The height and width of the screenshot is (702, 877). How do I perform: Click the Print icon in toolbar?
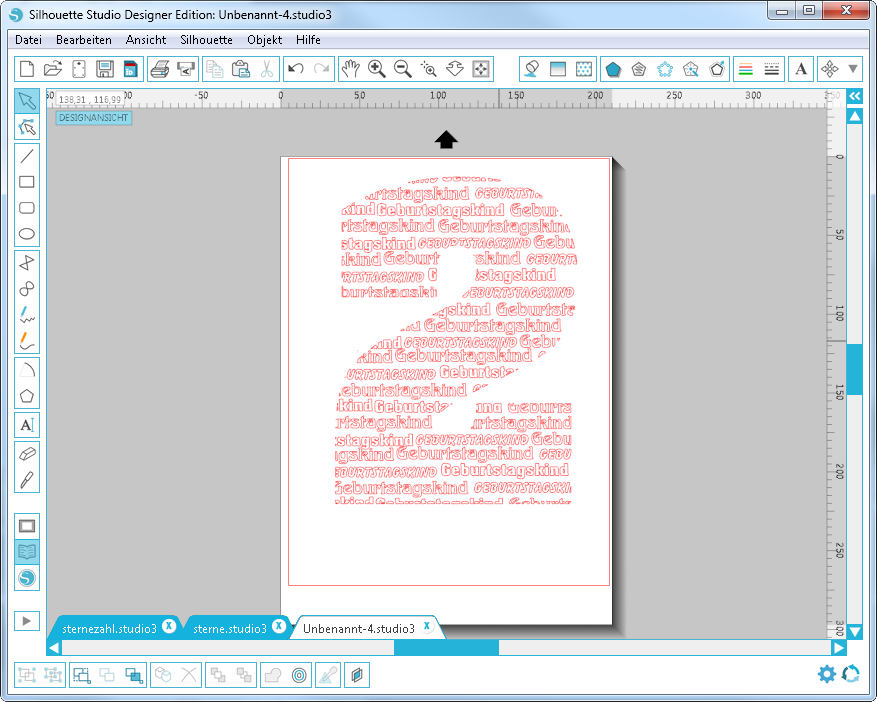point(159,69)
